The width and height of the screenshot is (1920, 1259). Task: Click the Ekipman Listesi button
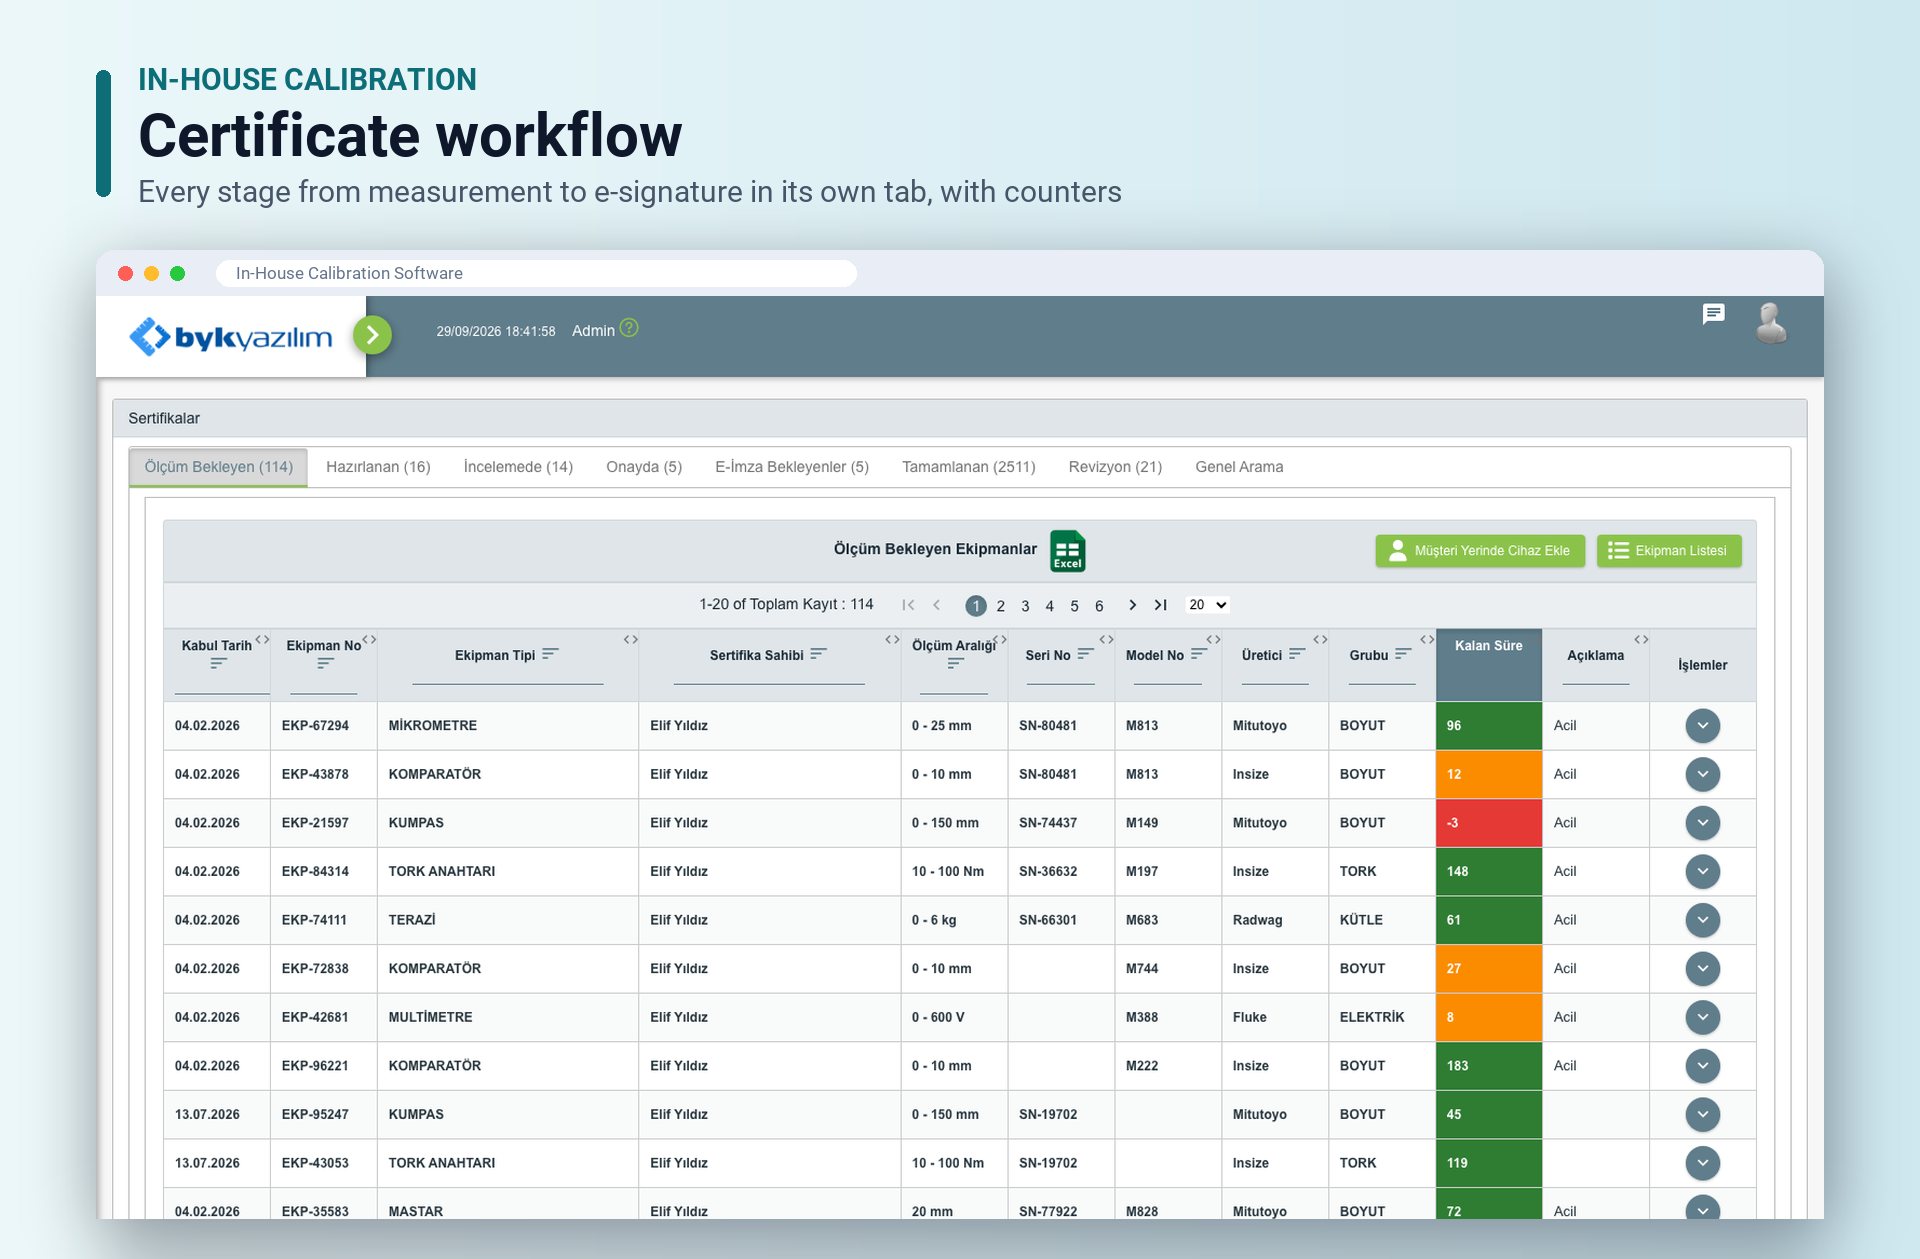click(1669, 551)
